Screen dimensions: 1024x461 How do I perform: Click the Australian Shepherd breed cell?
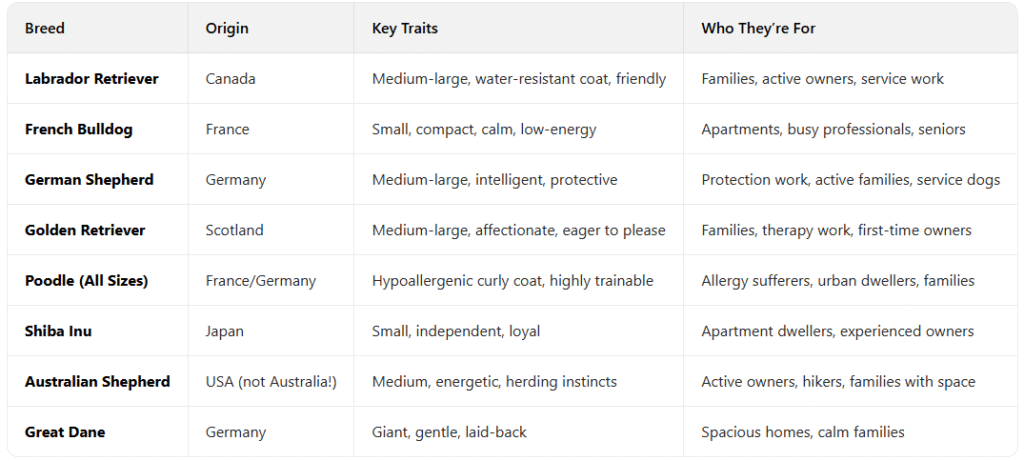97,382
